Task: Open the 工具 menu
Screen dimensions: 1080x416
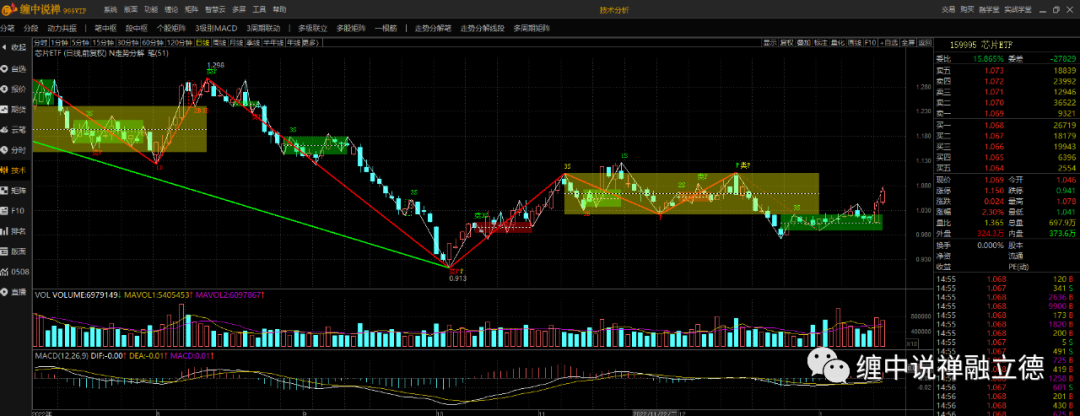Action: tap(260, 10)
